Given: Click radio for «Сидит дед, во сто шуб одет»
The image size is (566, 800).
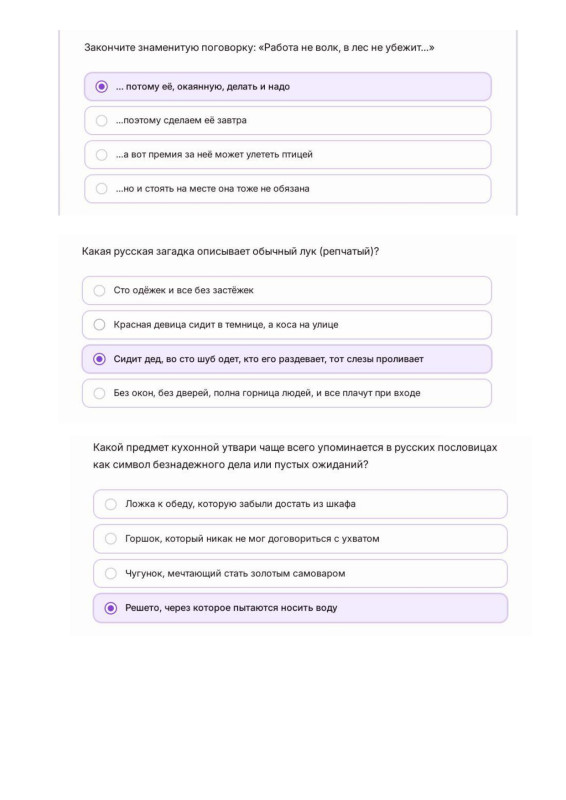Looking at the screenshot, I should tap(100, 359).
